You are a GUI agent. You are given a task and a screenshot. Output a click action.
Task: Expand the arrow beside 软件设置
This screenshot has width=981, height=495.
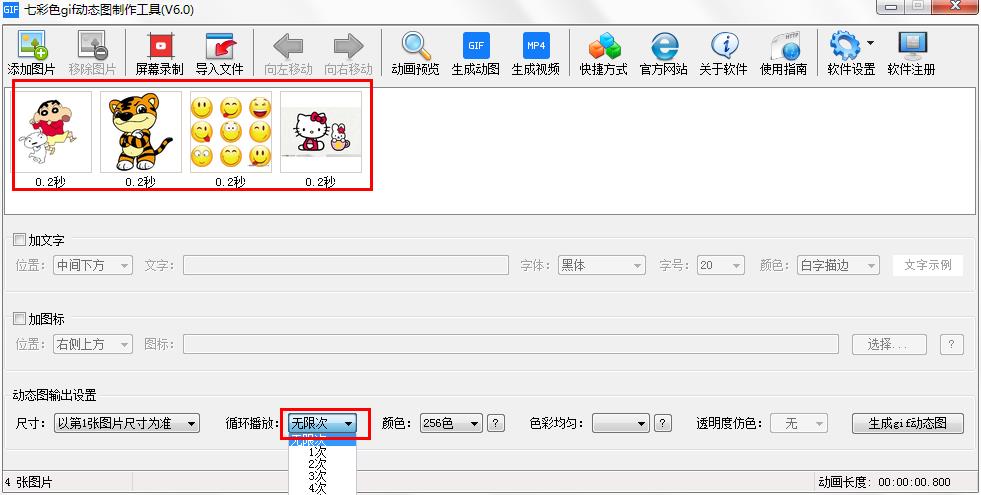click(x=870, y=43)
